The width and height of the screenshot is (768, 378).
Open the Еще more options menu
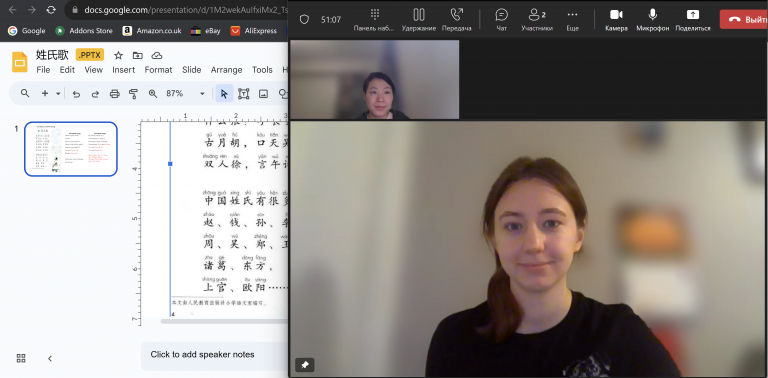point(573,20)
